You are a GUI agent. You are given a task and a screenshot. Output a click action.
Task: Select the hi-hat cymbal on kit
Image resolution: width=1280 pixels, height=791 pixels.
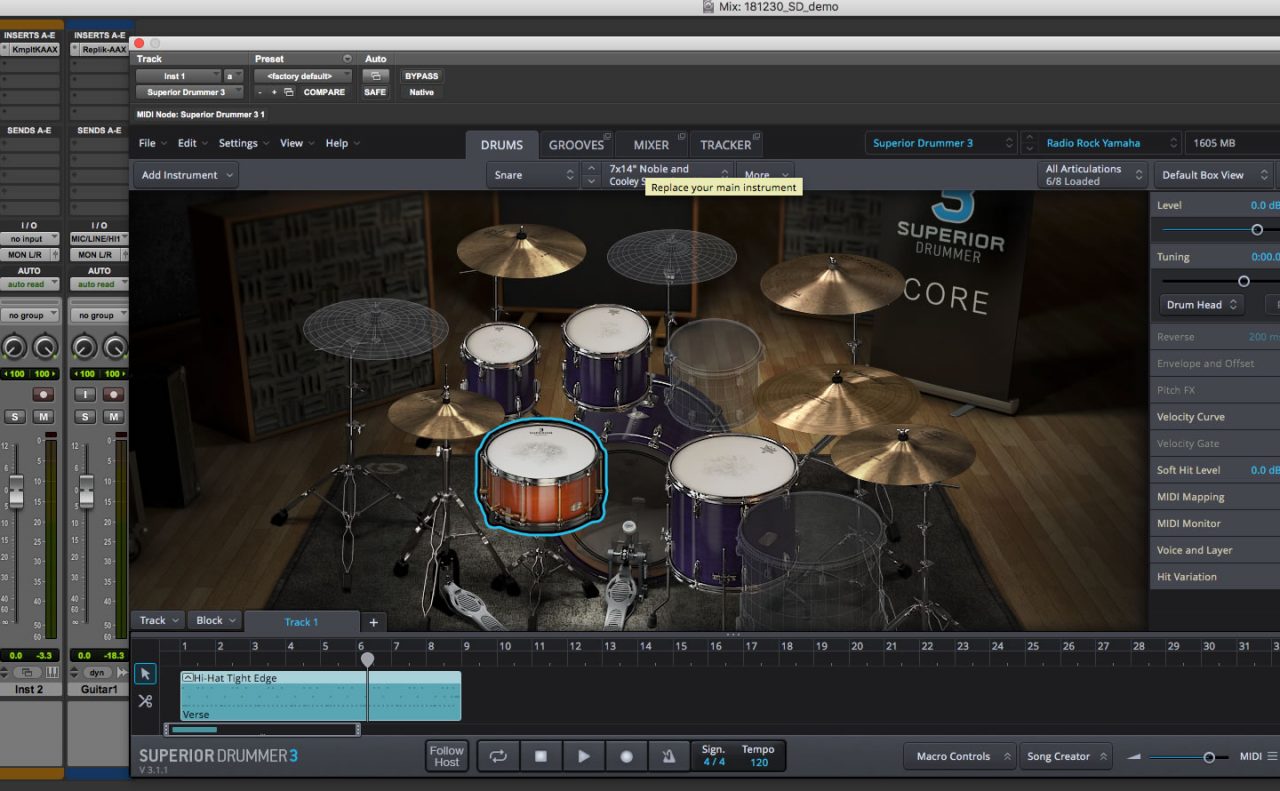click(x=446, y=413)
